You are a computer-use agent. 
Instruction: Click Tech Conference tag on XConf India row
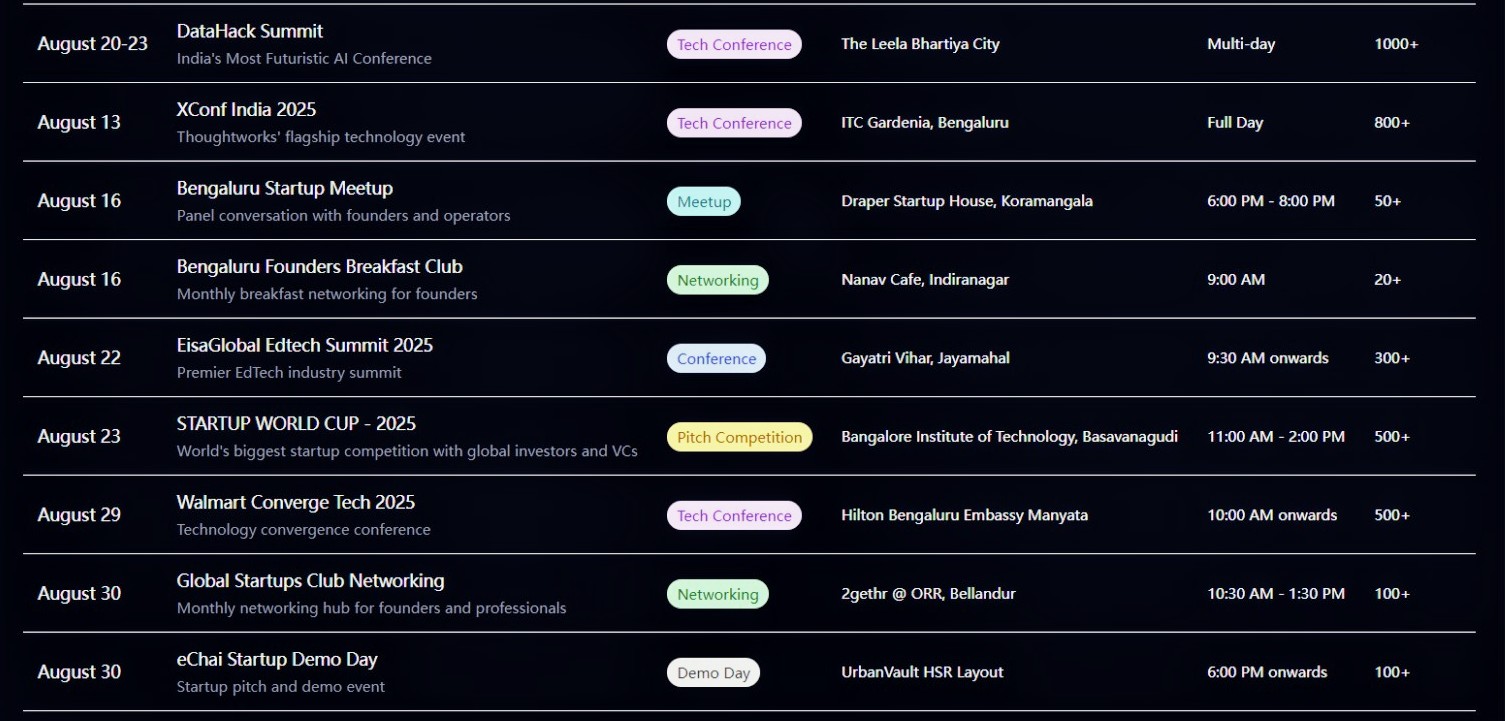coord(734,123)
